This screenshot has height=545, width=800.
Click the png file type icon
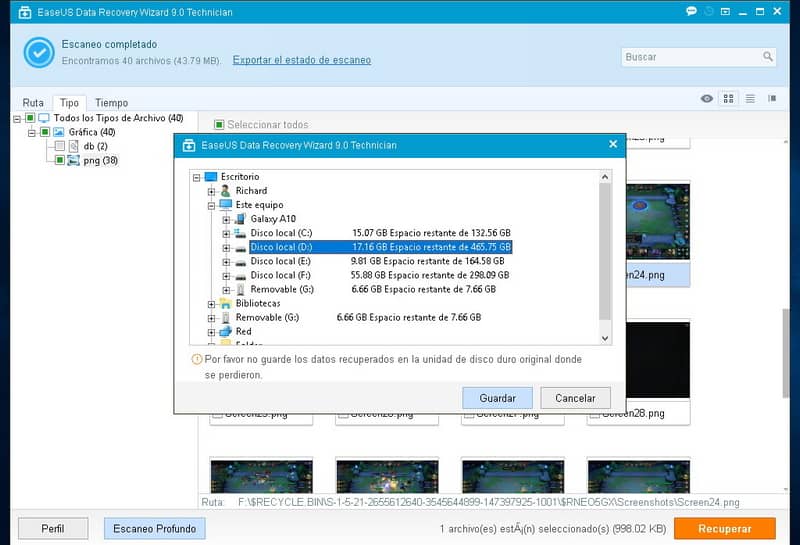coord(73,160)
